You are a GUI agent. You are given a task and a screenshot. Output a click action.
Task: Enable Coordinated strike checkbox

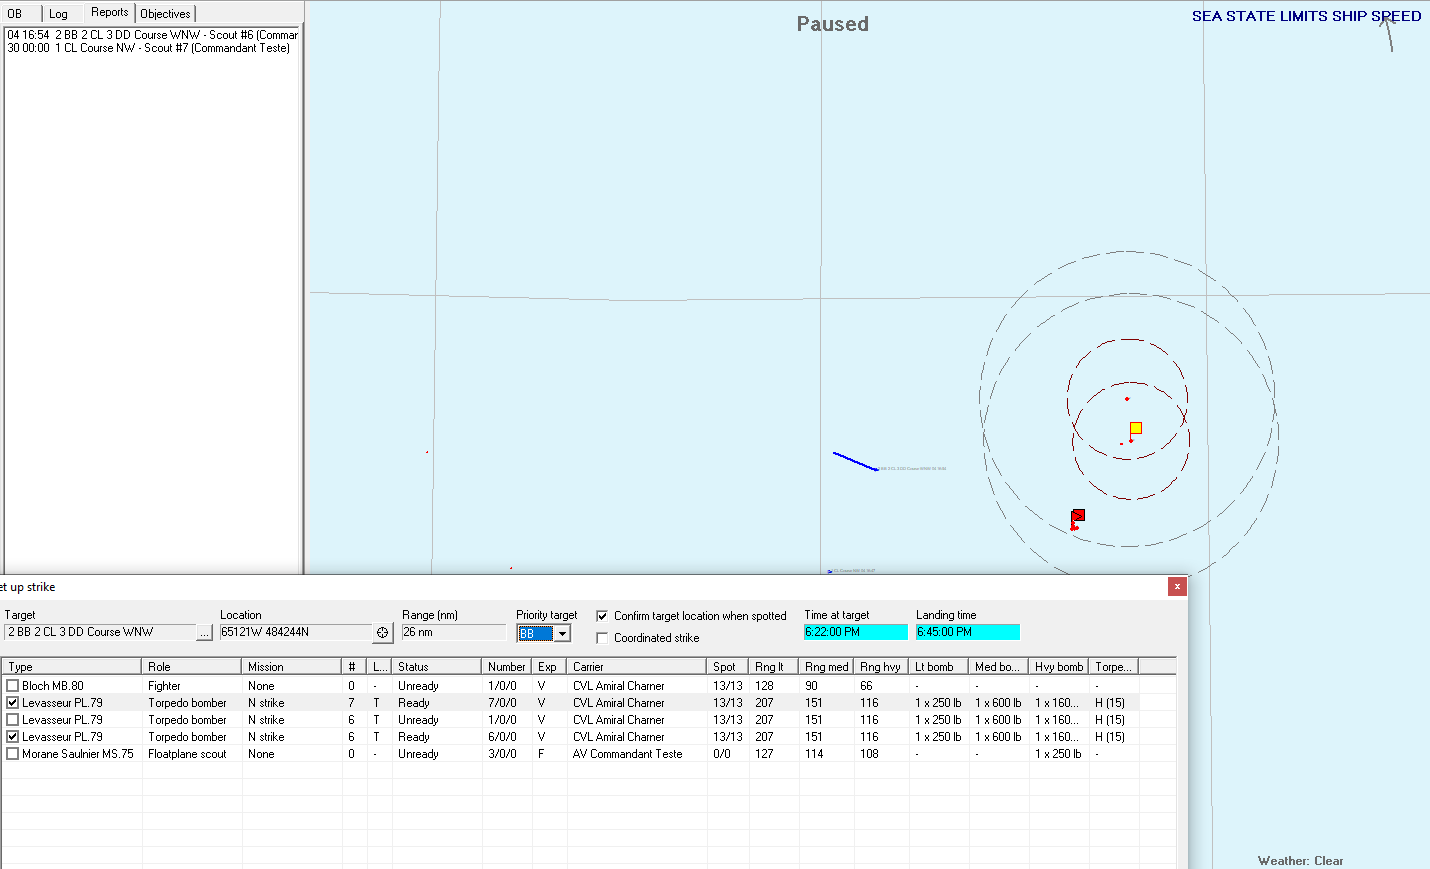(602, 638)
